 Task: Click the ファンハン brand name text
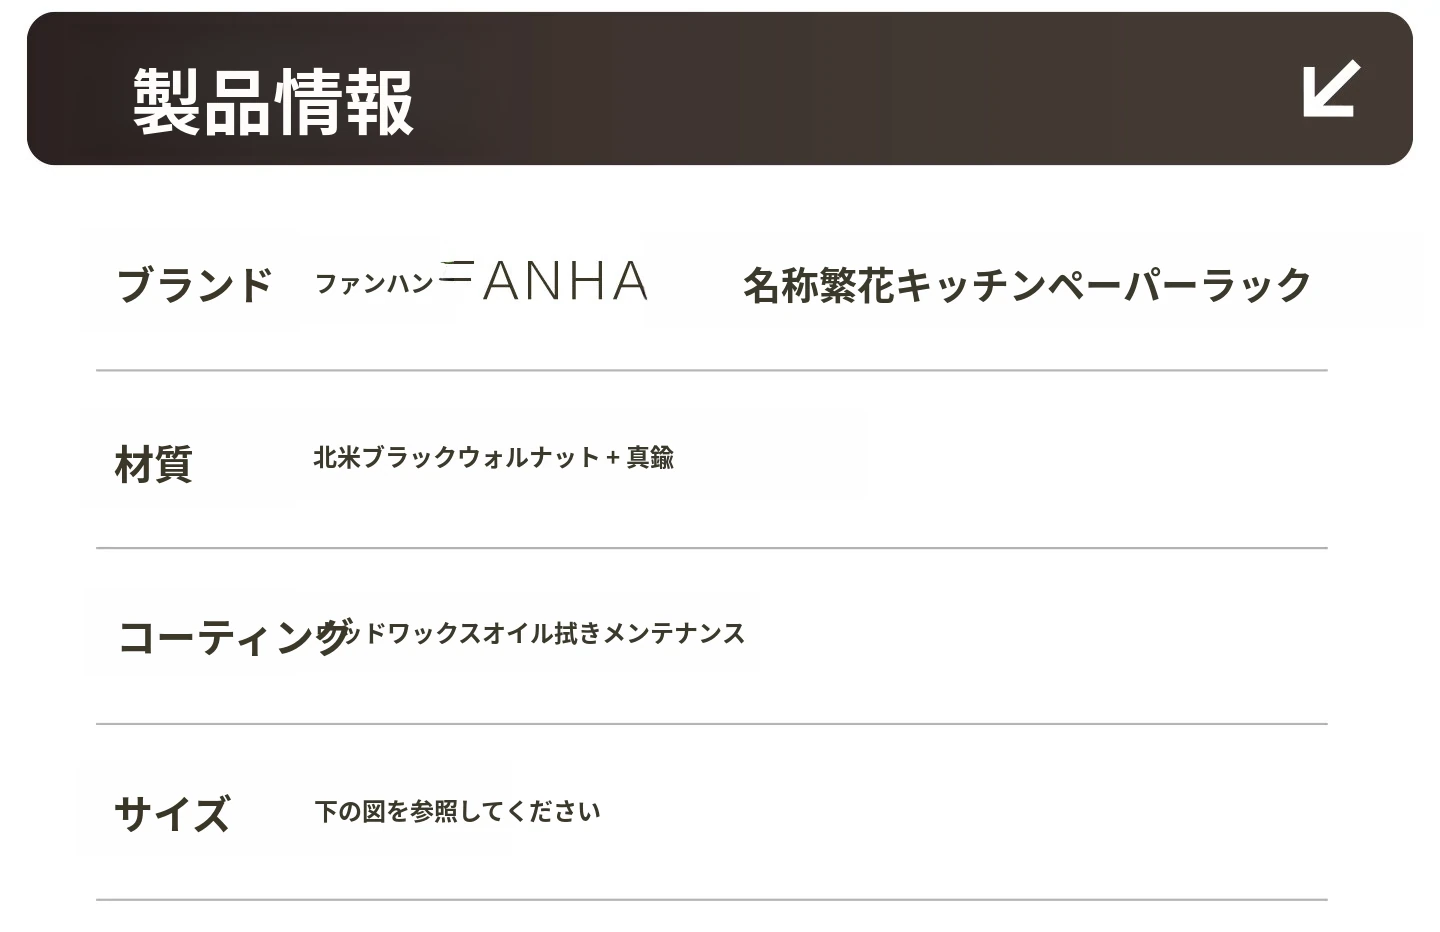(x=374, y=284)
